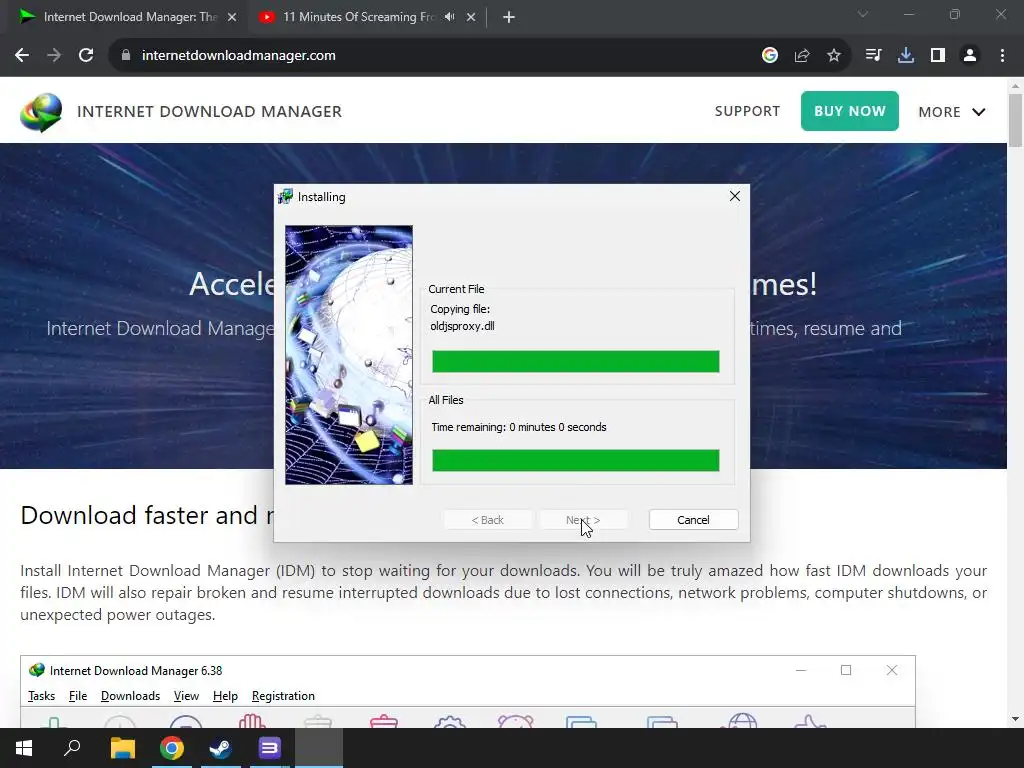Launch Steam from the taskbar
Image resolution: width=1024 pixels, height=768 pixels.
tap(221, 748)
